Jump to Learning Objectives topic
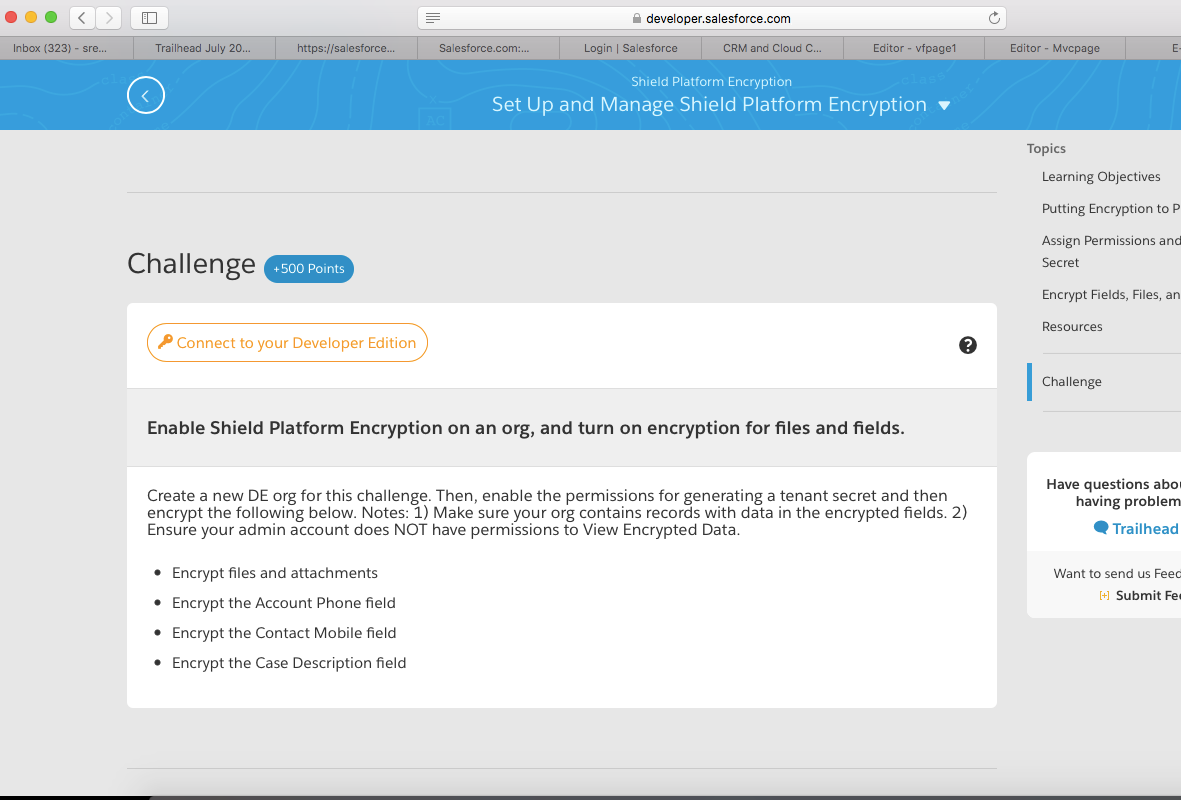The width and height of the screenshot is (1181, 800). (x=1100, y=176)
